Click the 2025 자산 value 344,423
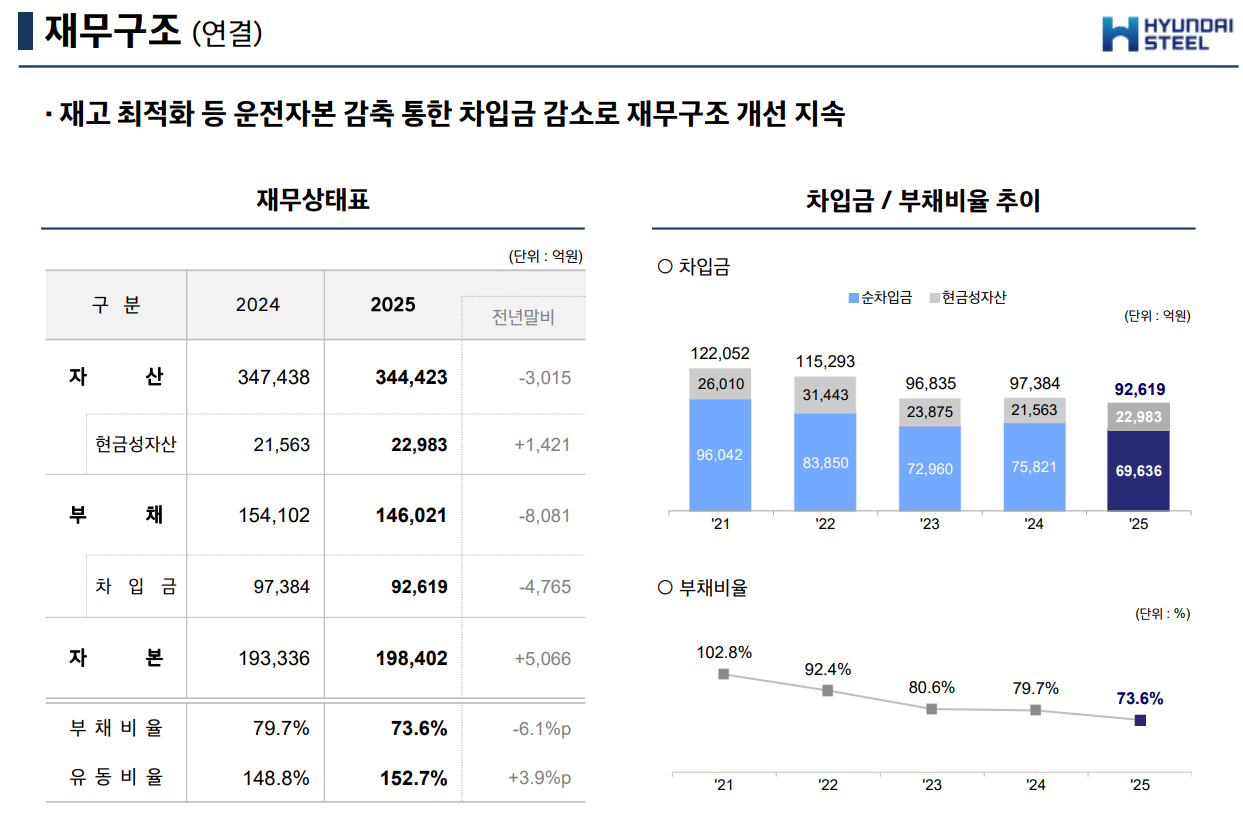Image resolution: width=1243 pixels, height=814 pixels. tap(411, 378)
